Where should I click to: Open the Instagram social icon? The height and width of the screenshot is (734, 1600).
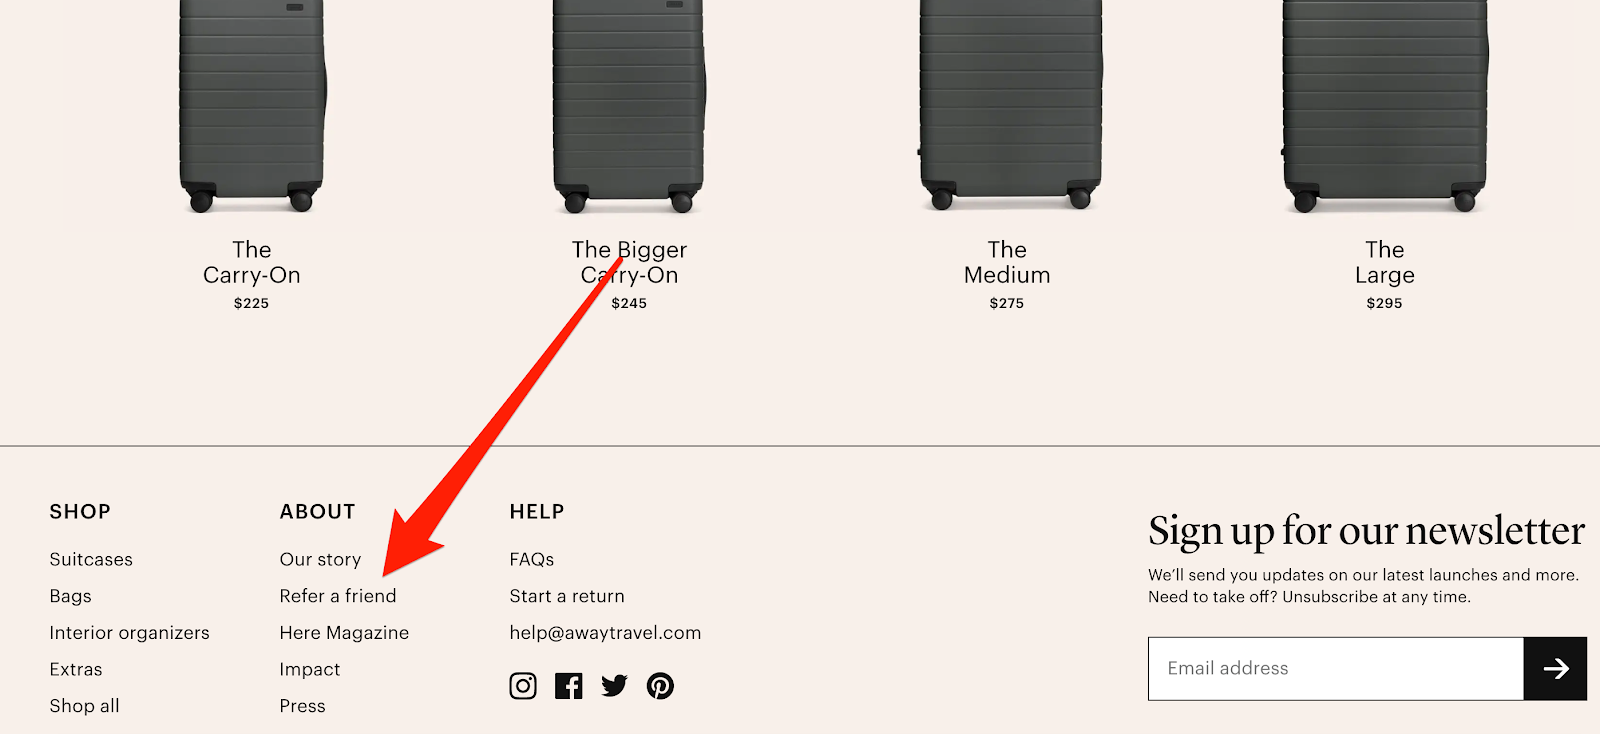point(523,686)
